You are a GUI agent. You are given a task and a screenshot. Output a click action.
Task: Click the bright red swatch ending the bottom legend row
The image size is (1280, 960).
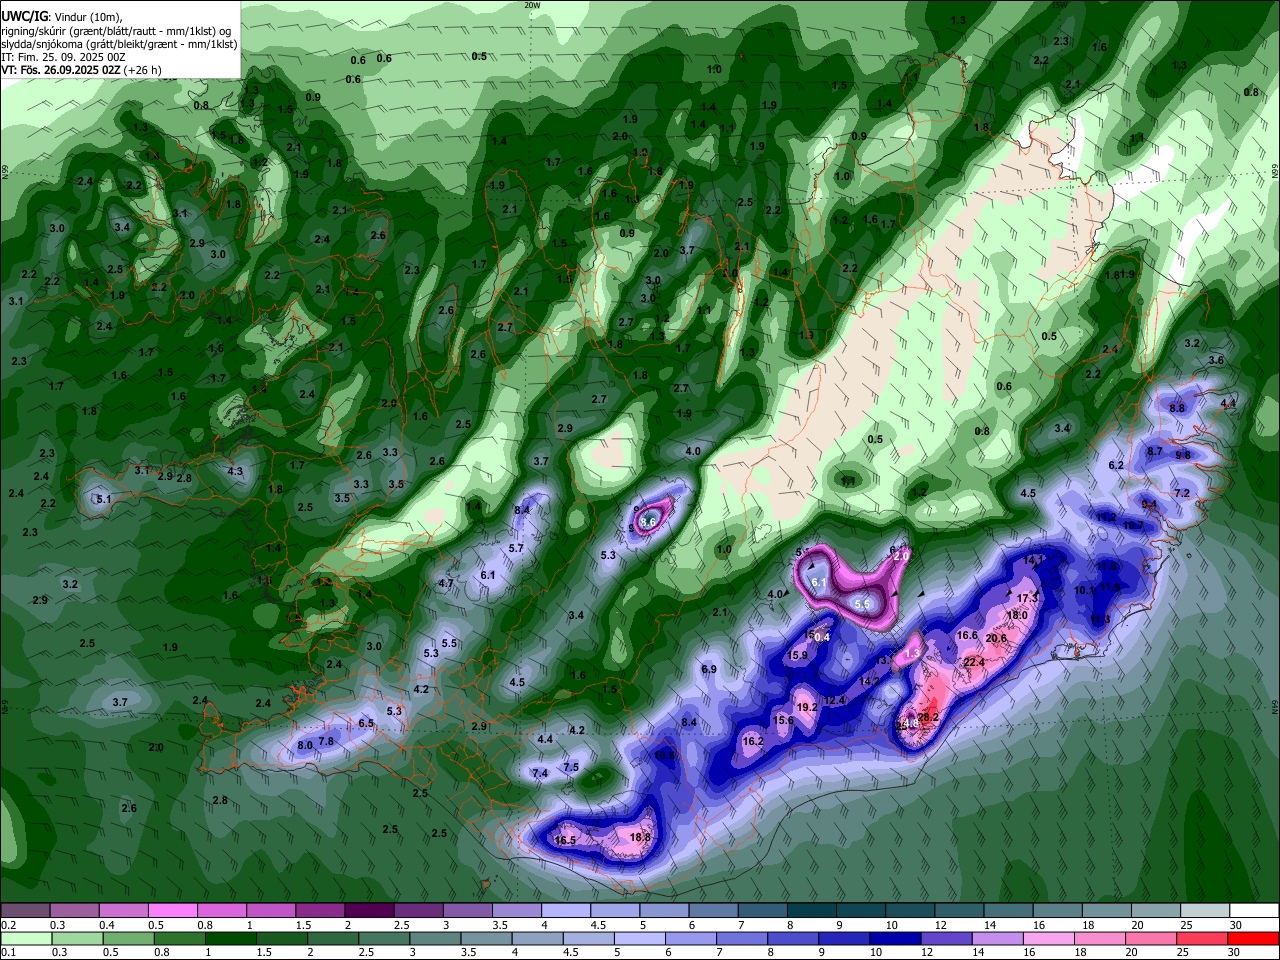coord(1254,939)
